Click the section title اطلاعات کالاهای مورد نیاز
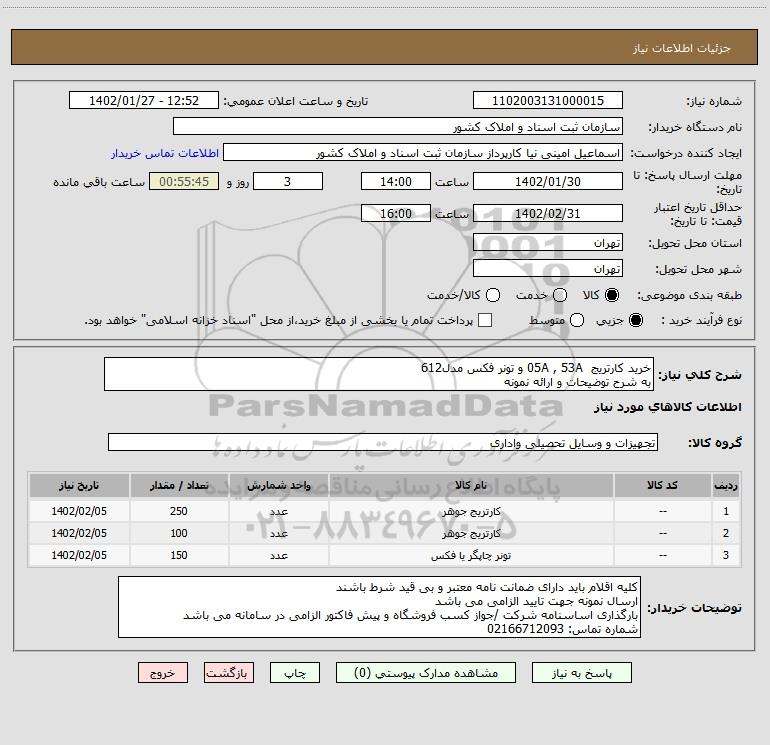The image size is (770, 745). tap(668, 407)
